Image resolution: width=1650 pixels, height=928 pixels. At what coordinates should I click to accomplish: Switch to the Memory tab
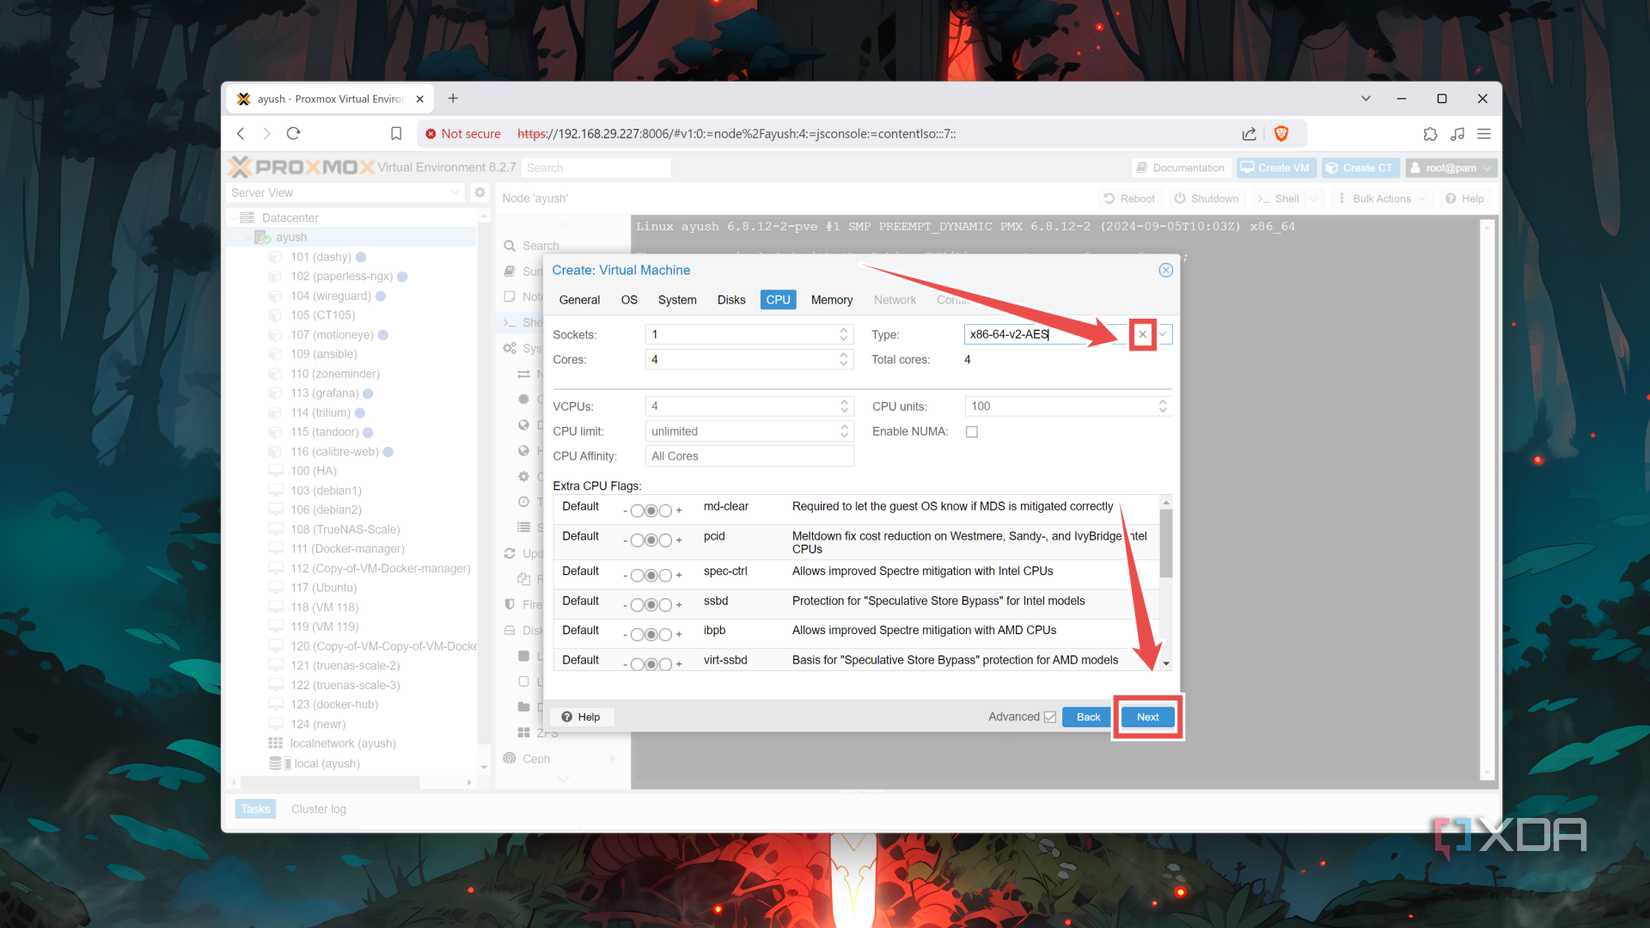(x=831, y=300)
